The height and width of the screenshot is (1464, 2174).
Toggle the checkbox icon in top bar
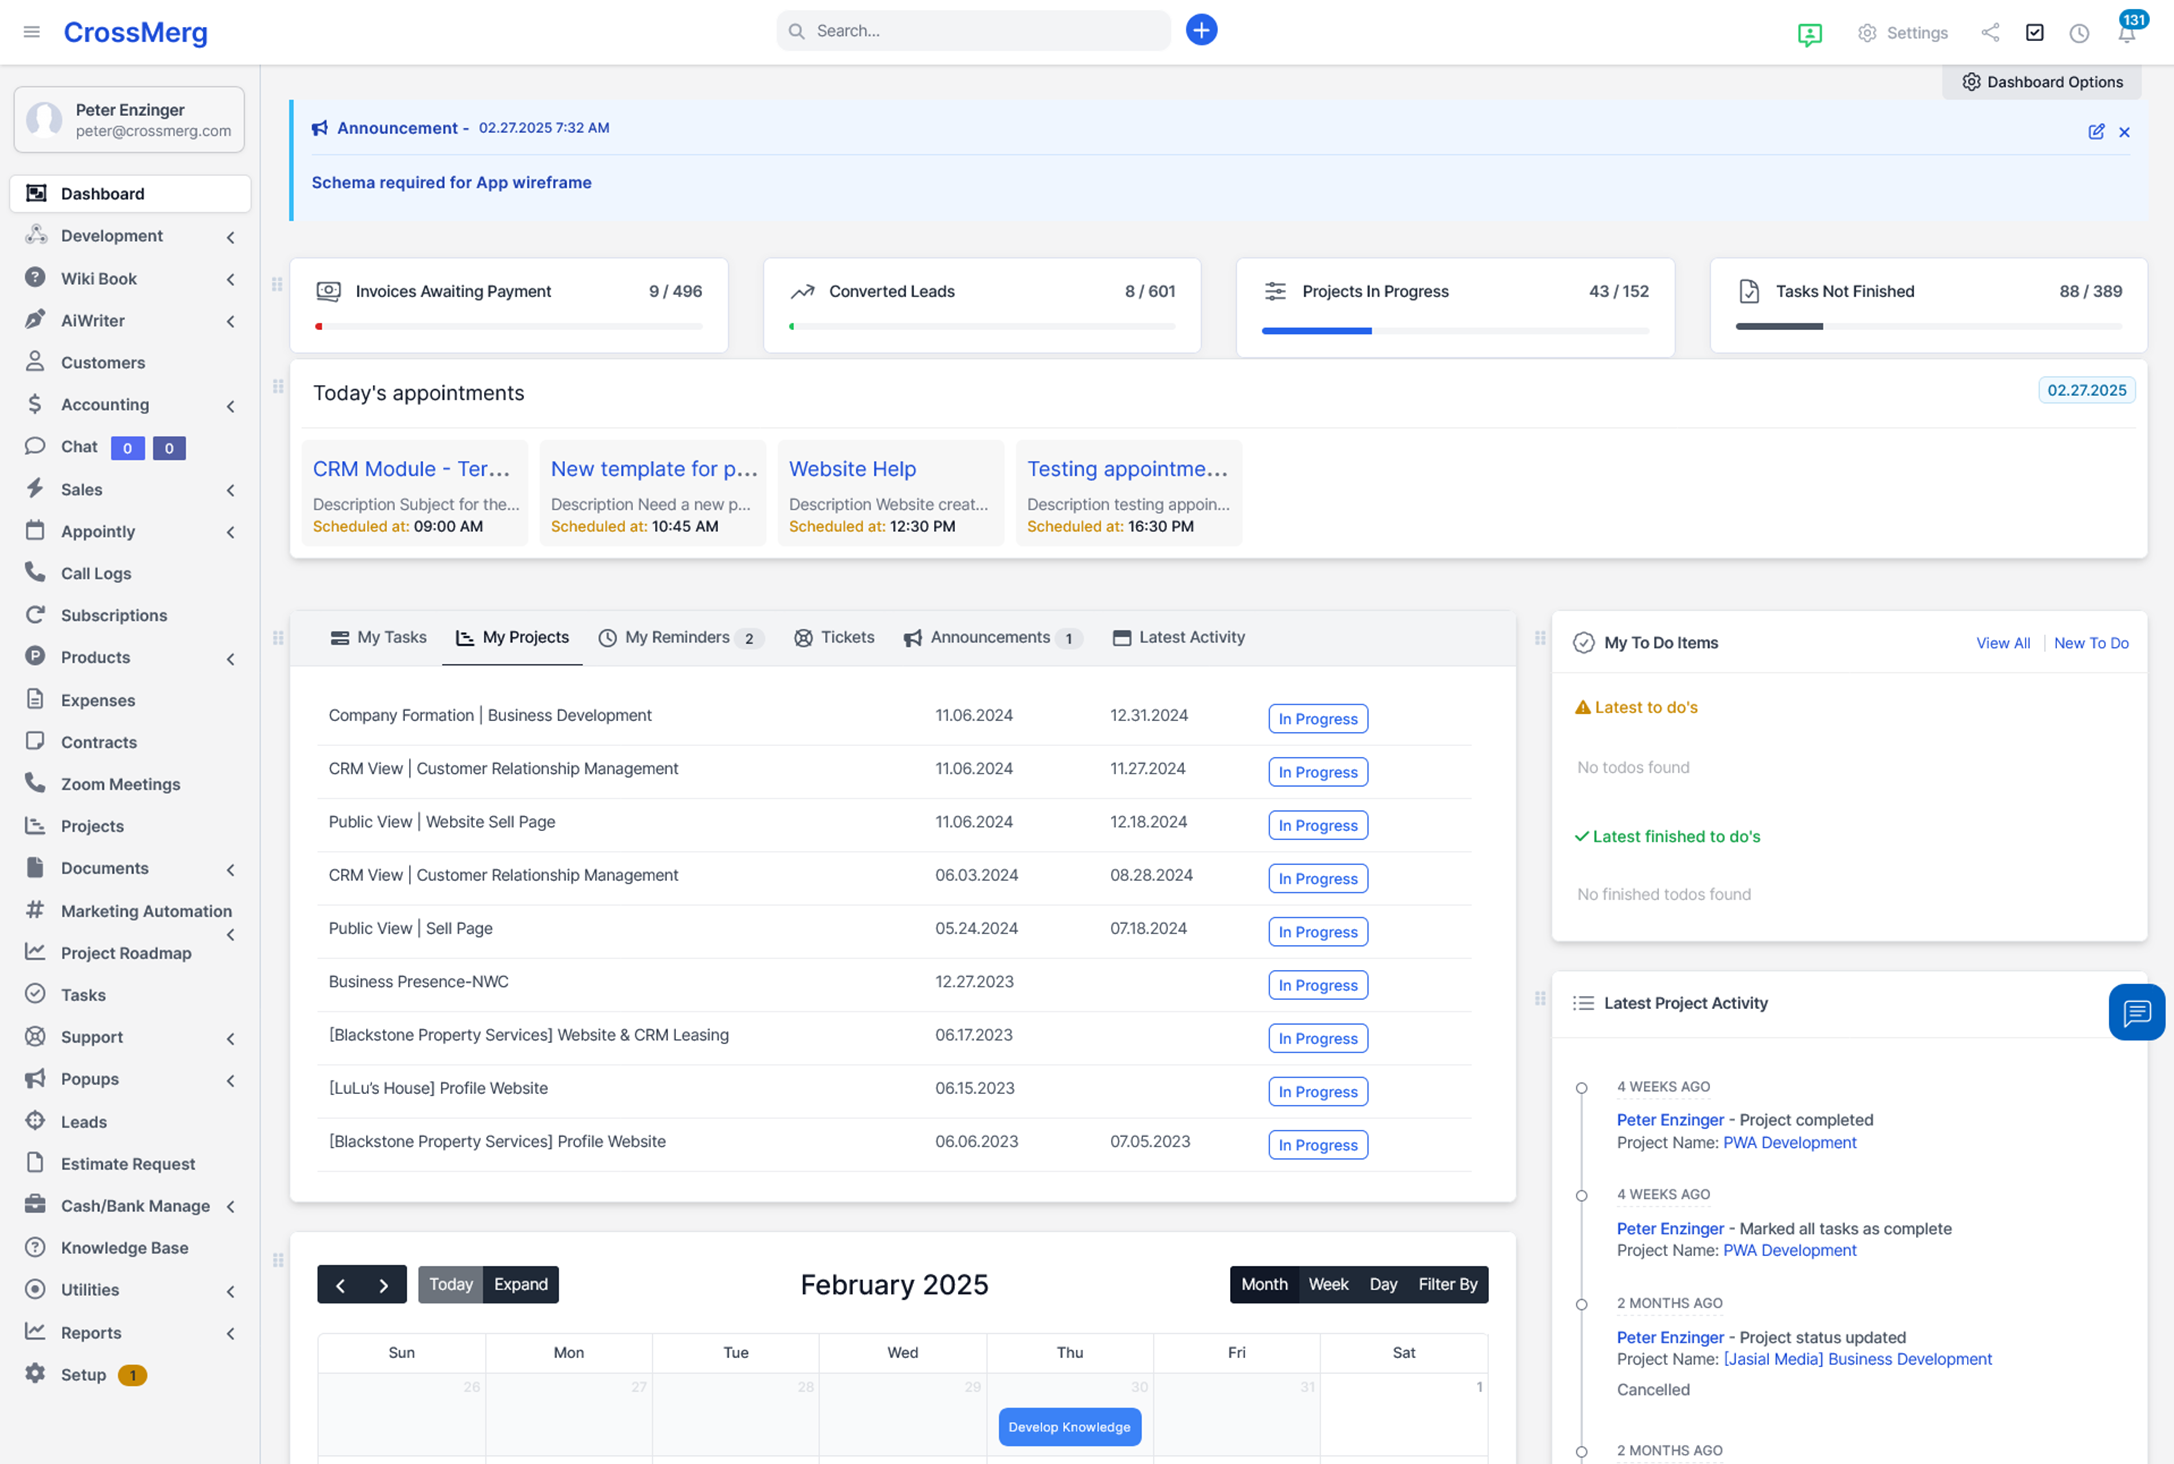point(2034,32)
